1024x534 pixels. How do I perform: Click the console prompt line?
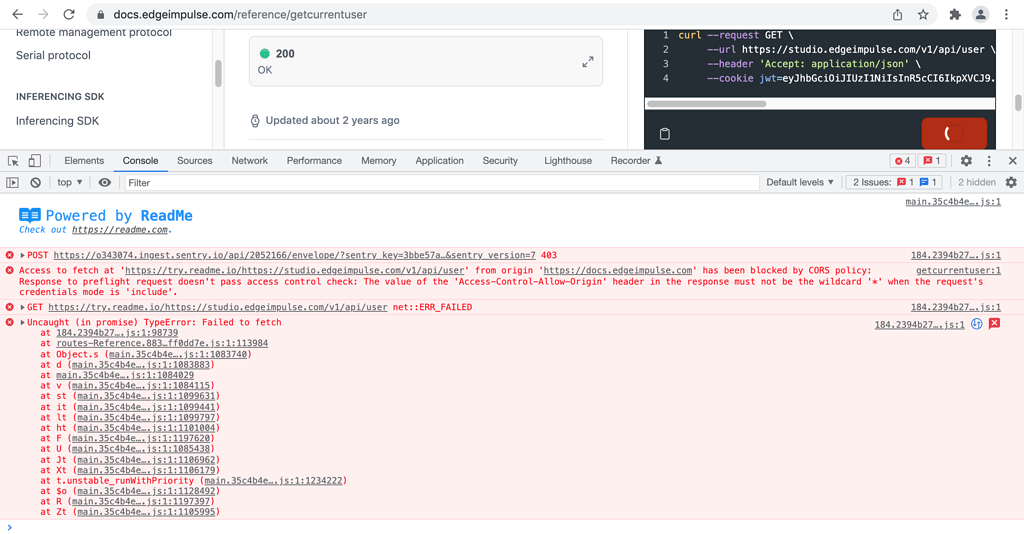[512, 527]
